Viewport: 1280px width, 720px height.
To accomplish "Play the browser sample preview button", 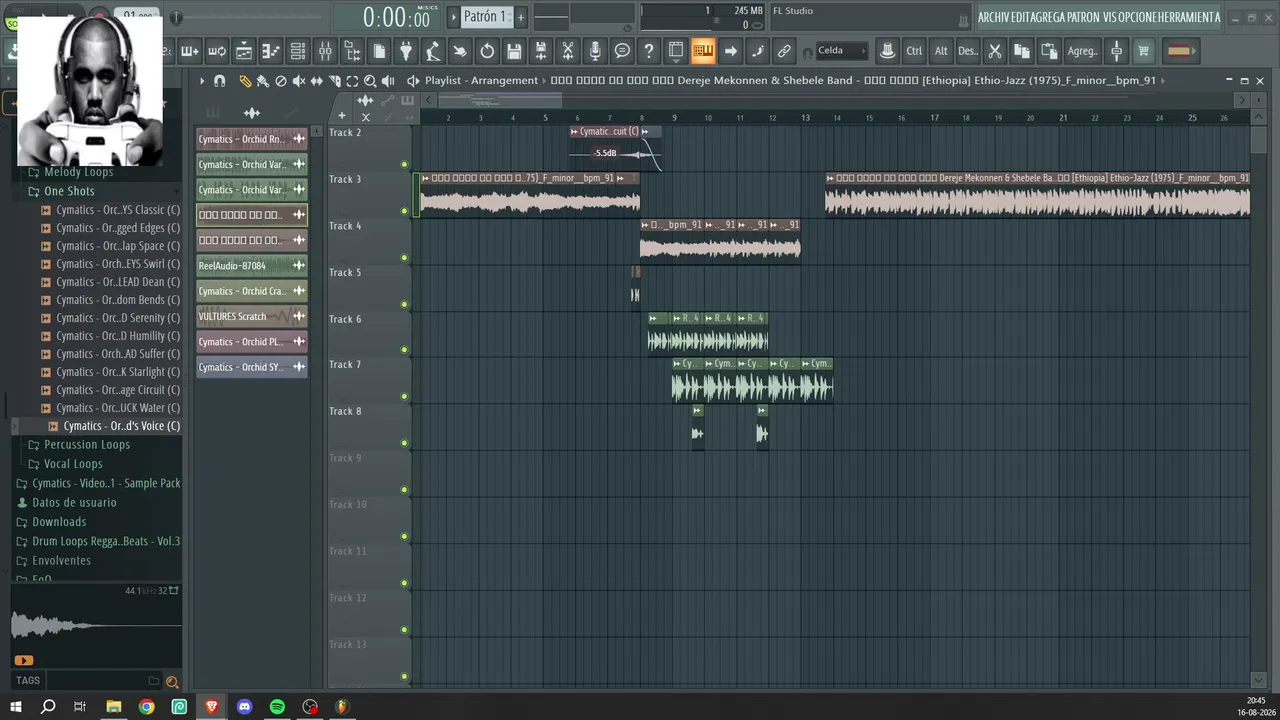I will click(x=23, y=660).
